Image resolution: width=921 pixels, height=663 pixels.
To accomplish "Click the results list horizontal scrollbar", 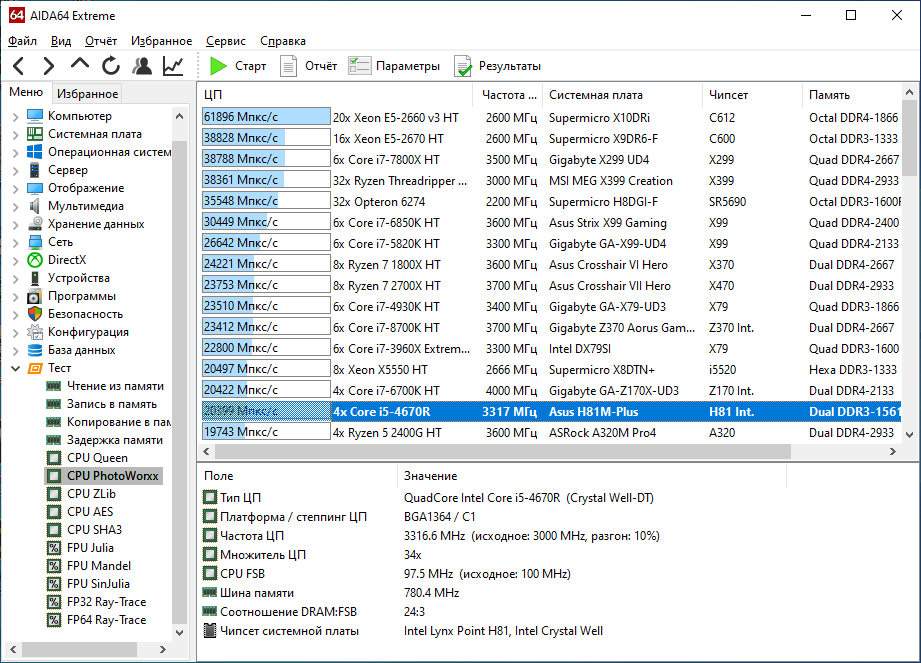I will click(x=503, y=452).
